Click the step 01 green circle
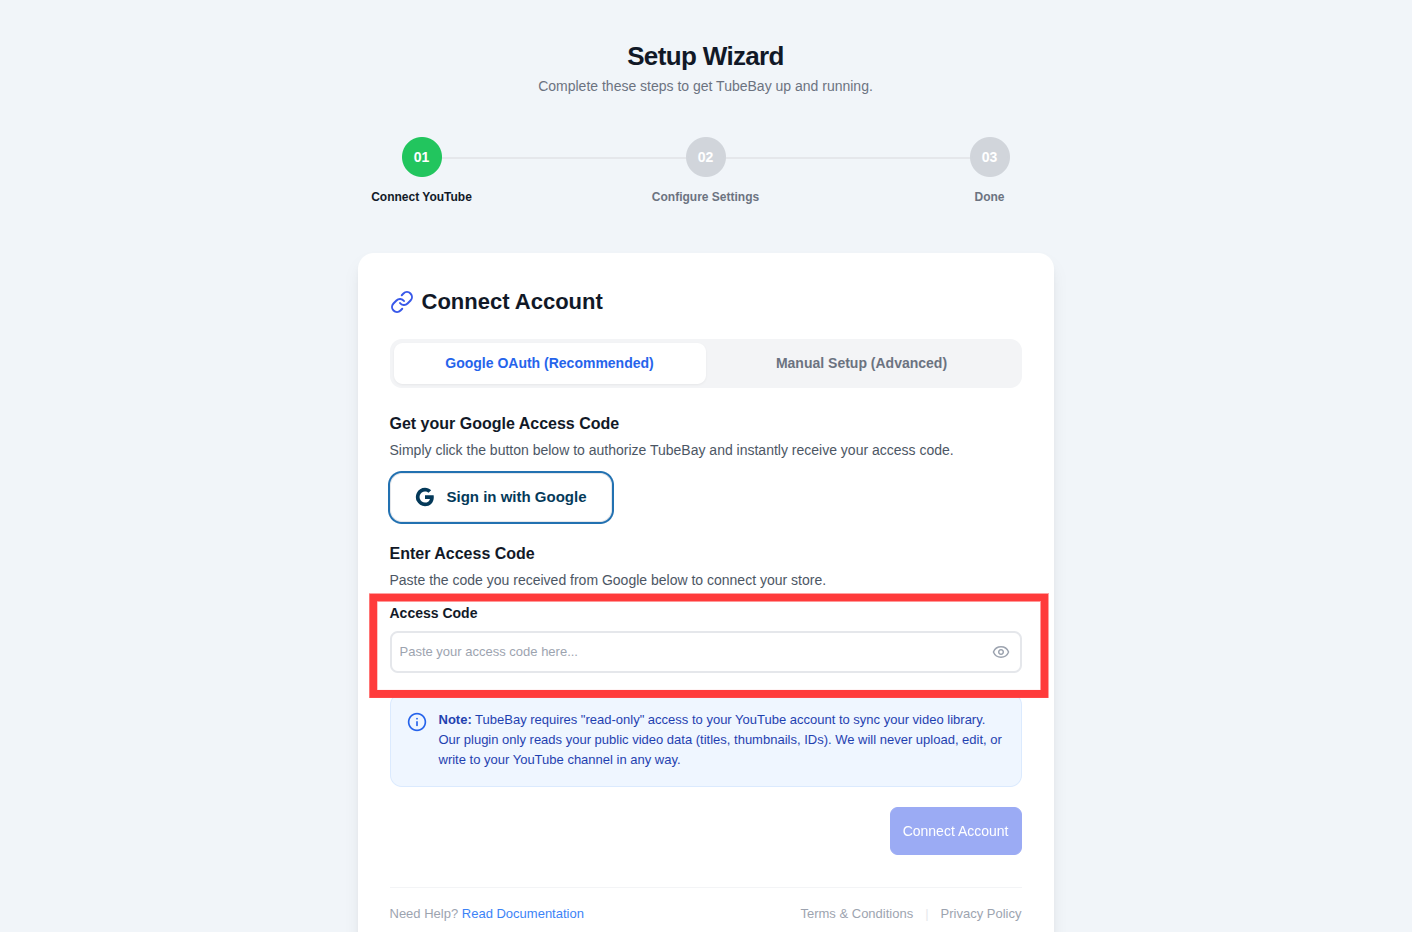Viewport: 1412px width, 932px height. coord(422,157)
